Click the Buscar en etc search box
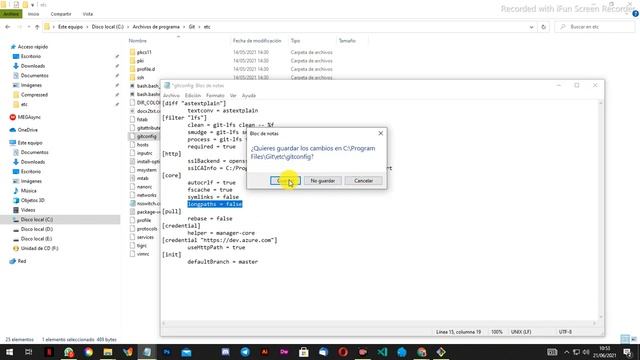 pos(594,27)
